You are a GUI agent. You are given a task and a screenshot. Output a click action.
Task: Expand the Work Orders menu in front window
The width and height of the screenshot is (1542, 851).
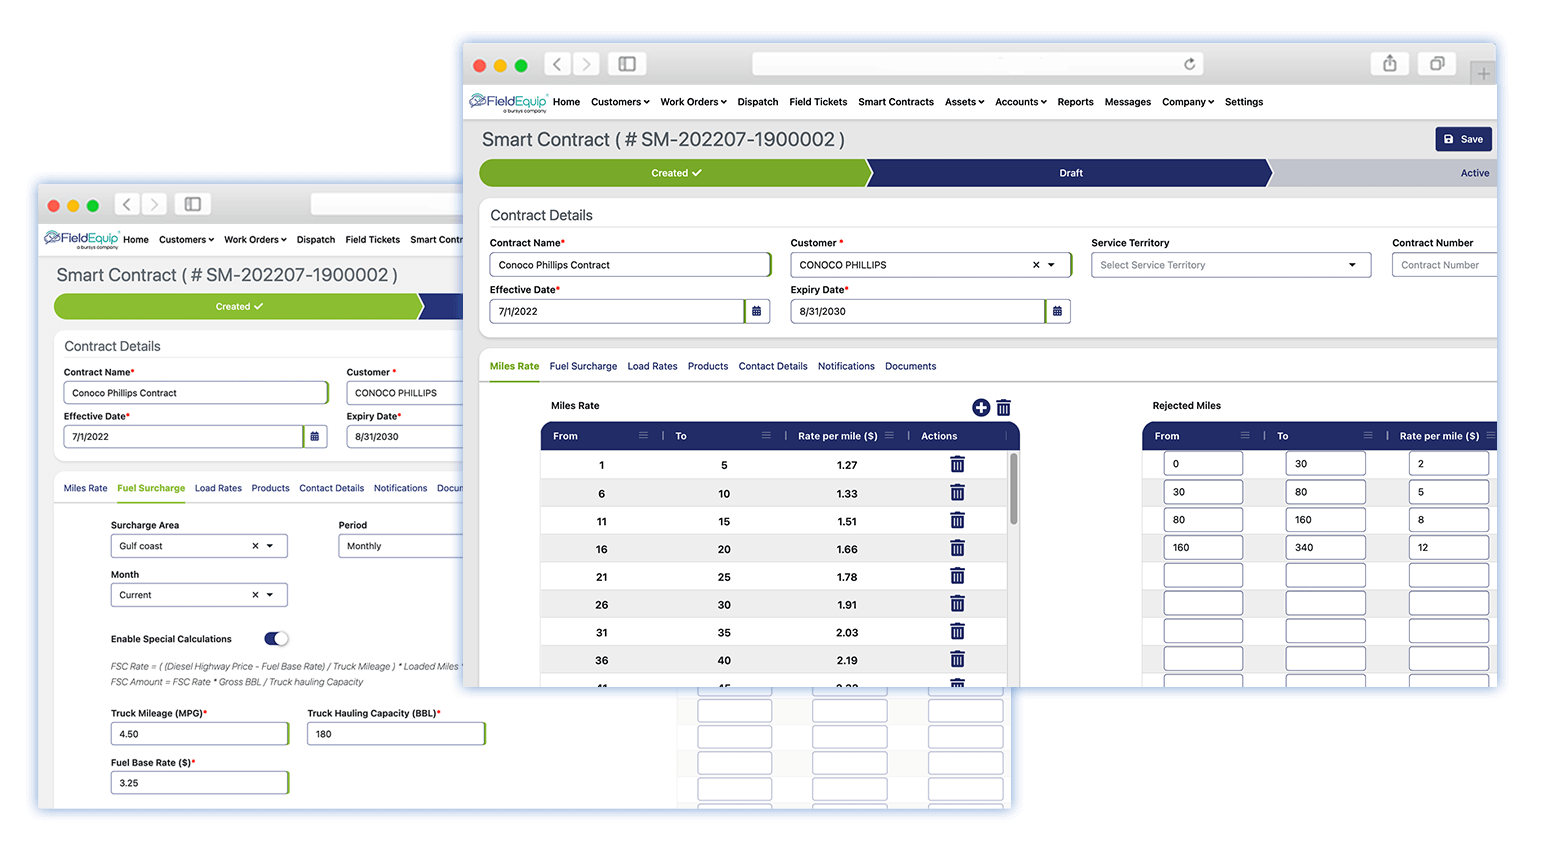pyautogui.click(x=693, y=102)
